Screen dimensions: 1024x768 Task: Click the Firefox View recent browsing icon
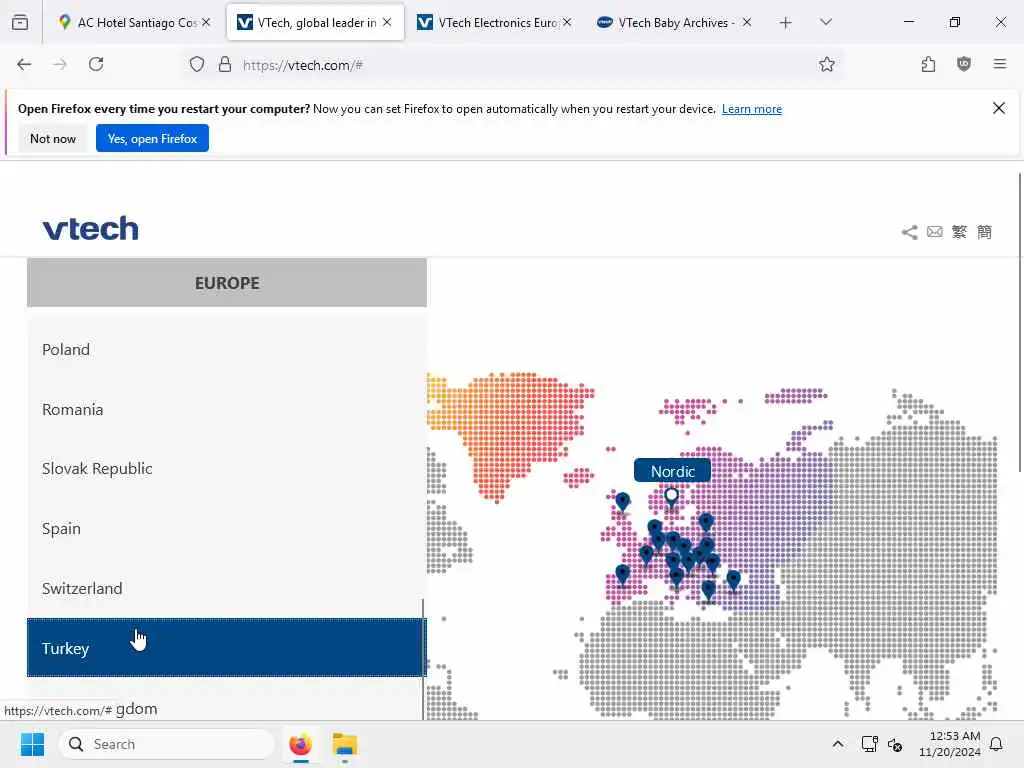point(20,22)
